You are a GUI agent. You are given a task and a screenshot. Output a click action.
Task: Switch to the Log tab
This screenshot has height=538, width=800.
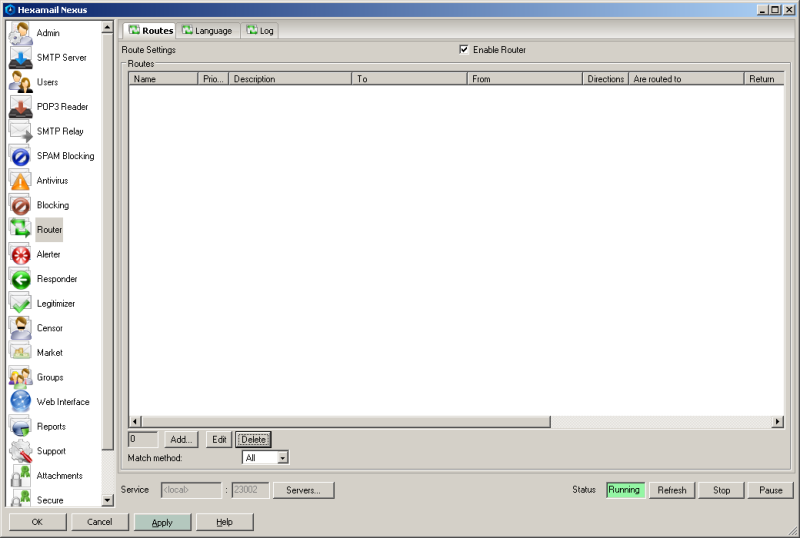259,31
